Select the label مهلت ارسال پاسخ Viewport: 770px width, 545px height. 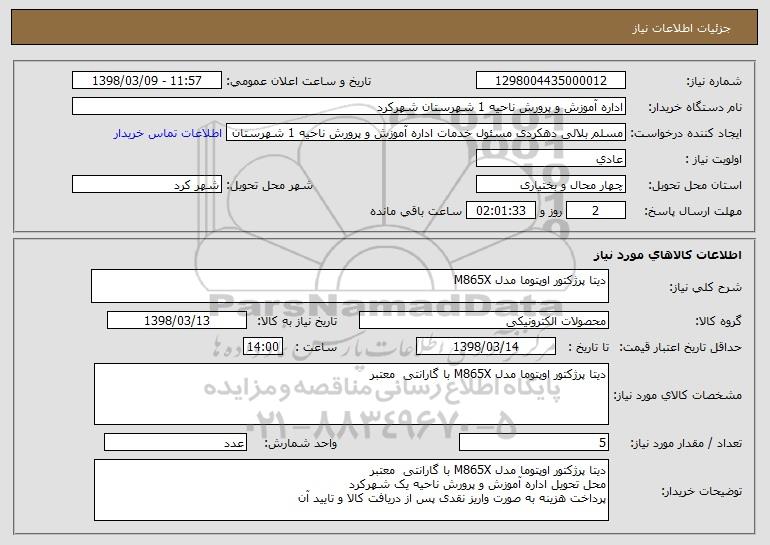(x=693, y=211)
